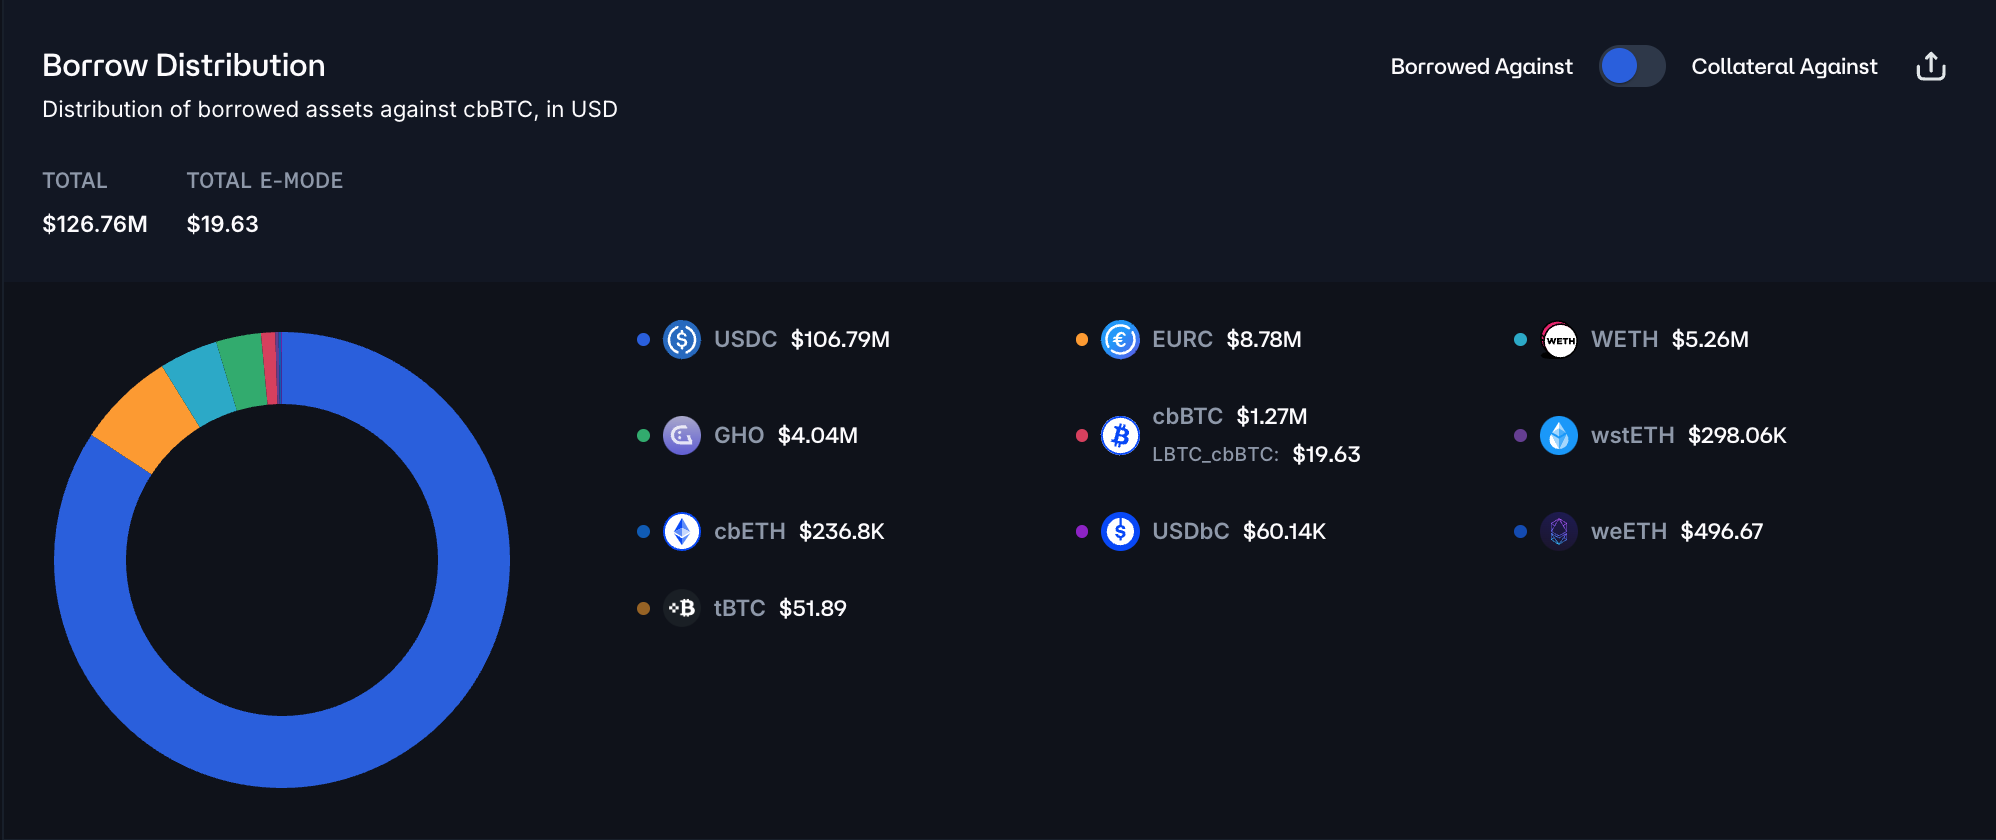Click the share/export icon
1996x840 pixels.
tap(1930, 67)
